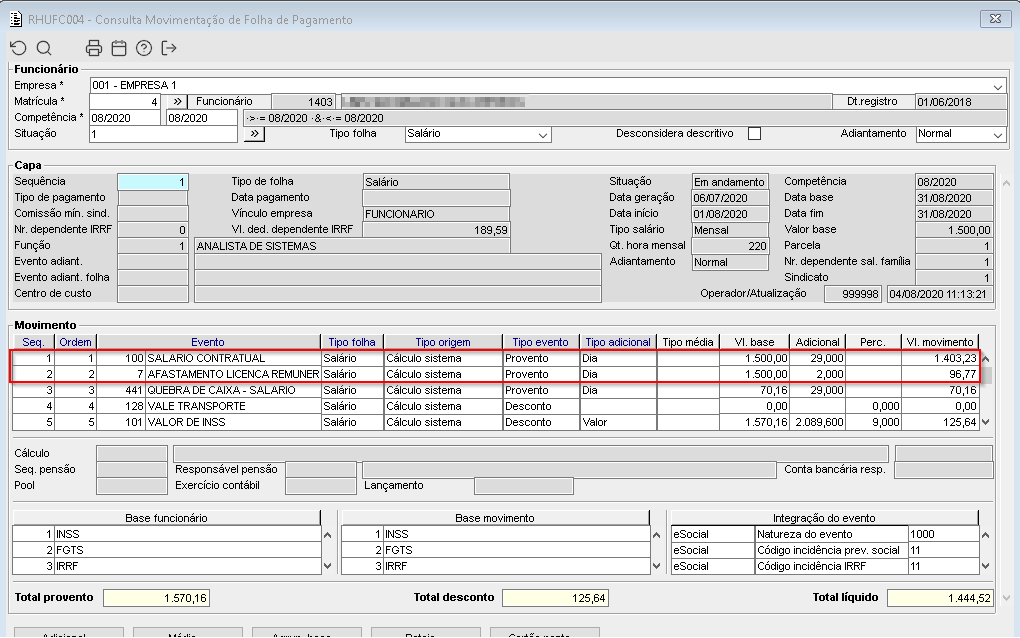
Task: Sort by the Evento column header
Action: coord(208,342)
